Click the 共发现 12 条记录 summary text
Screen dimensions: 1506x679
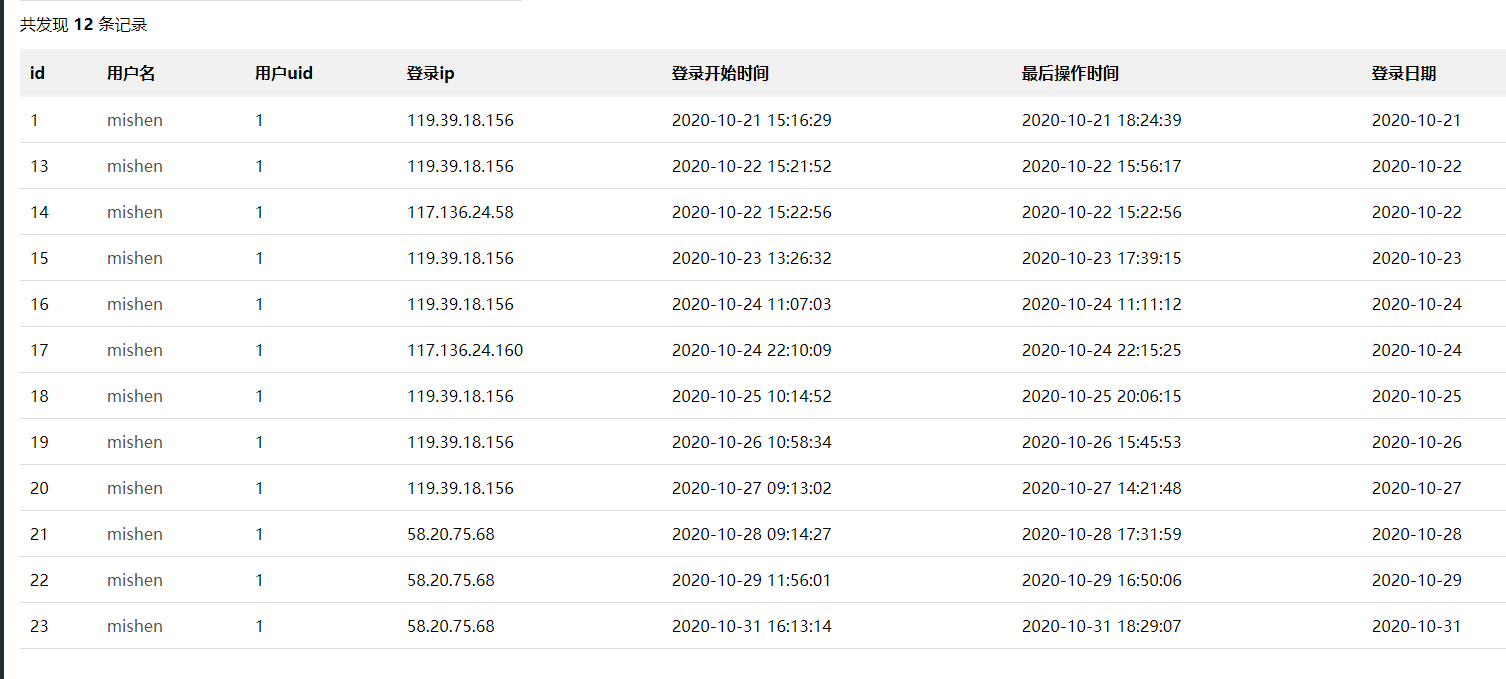[x=84, y=25]
